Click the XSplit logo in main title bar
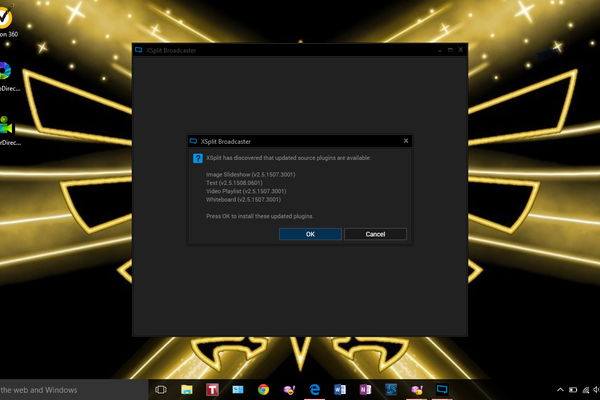The height and width of the screenshot is (400, 600). pyautogui.click(x=139, y=49)
